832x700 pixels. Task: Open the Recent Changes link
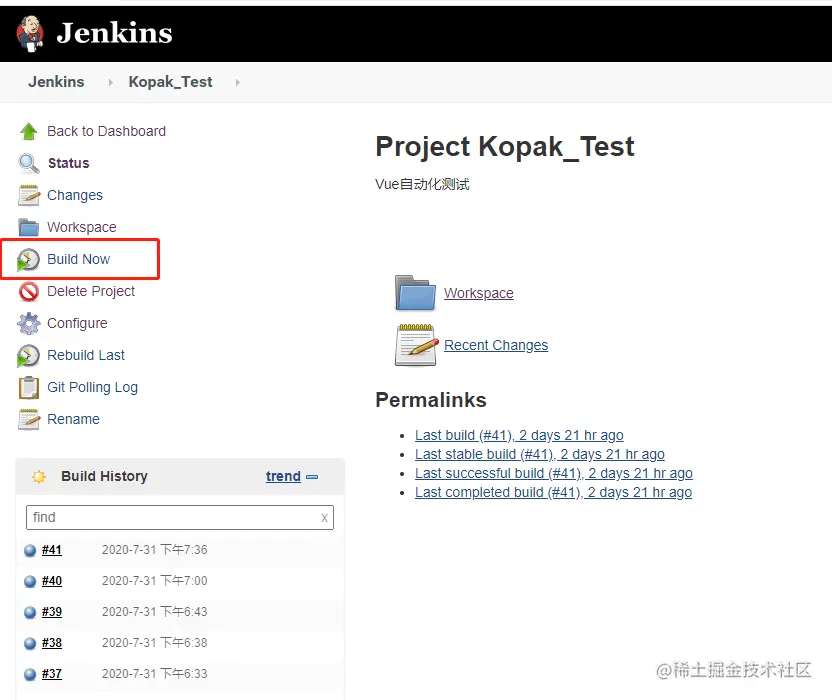click(x=496, y=345)
